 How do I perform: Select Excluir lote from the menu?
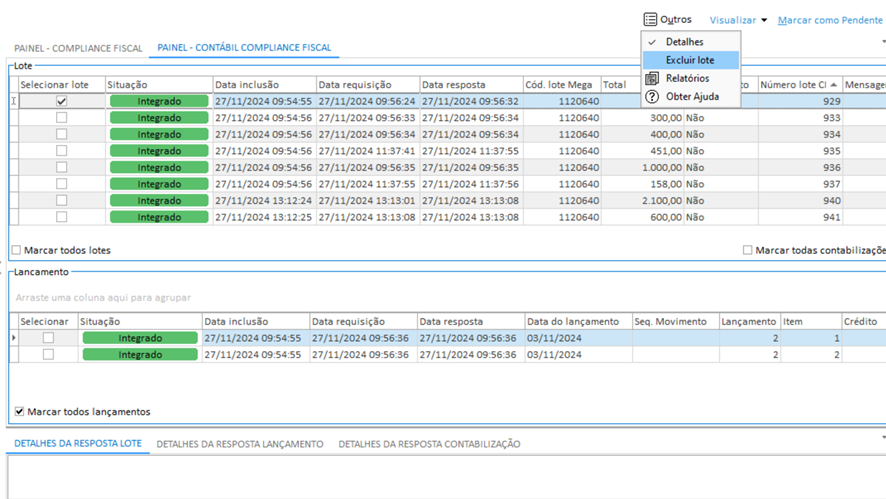[x=689, y=60]
